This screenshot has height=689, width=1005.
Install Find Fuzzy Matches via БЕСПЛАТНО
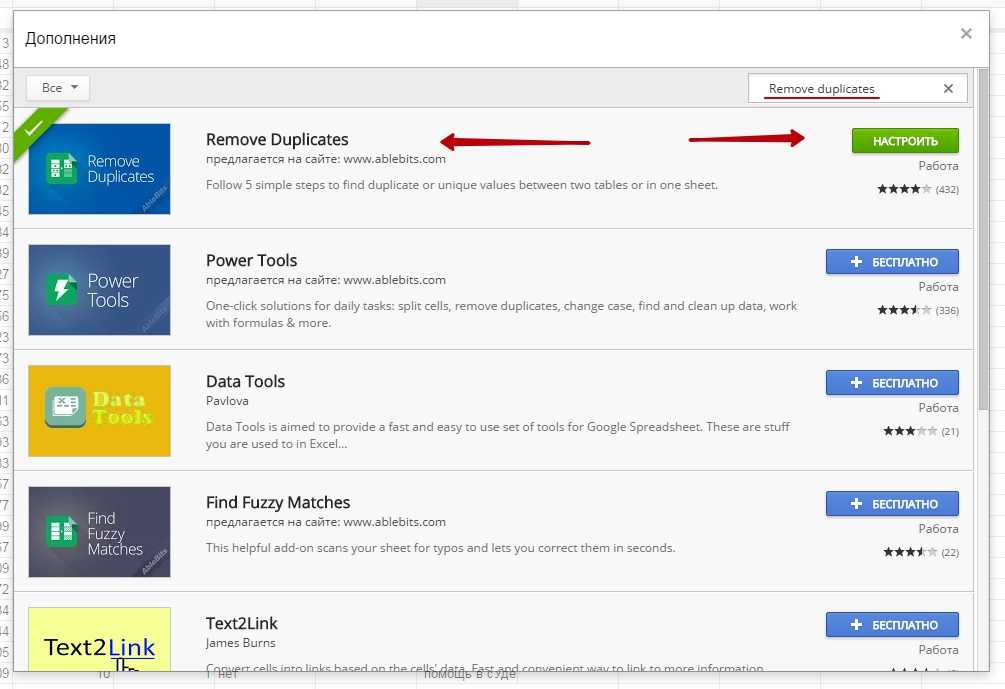pos(892,504)
